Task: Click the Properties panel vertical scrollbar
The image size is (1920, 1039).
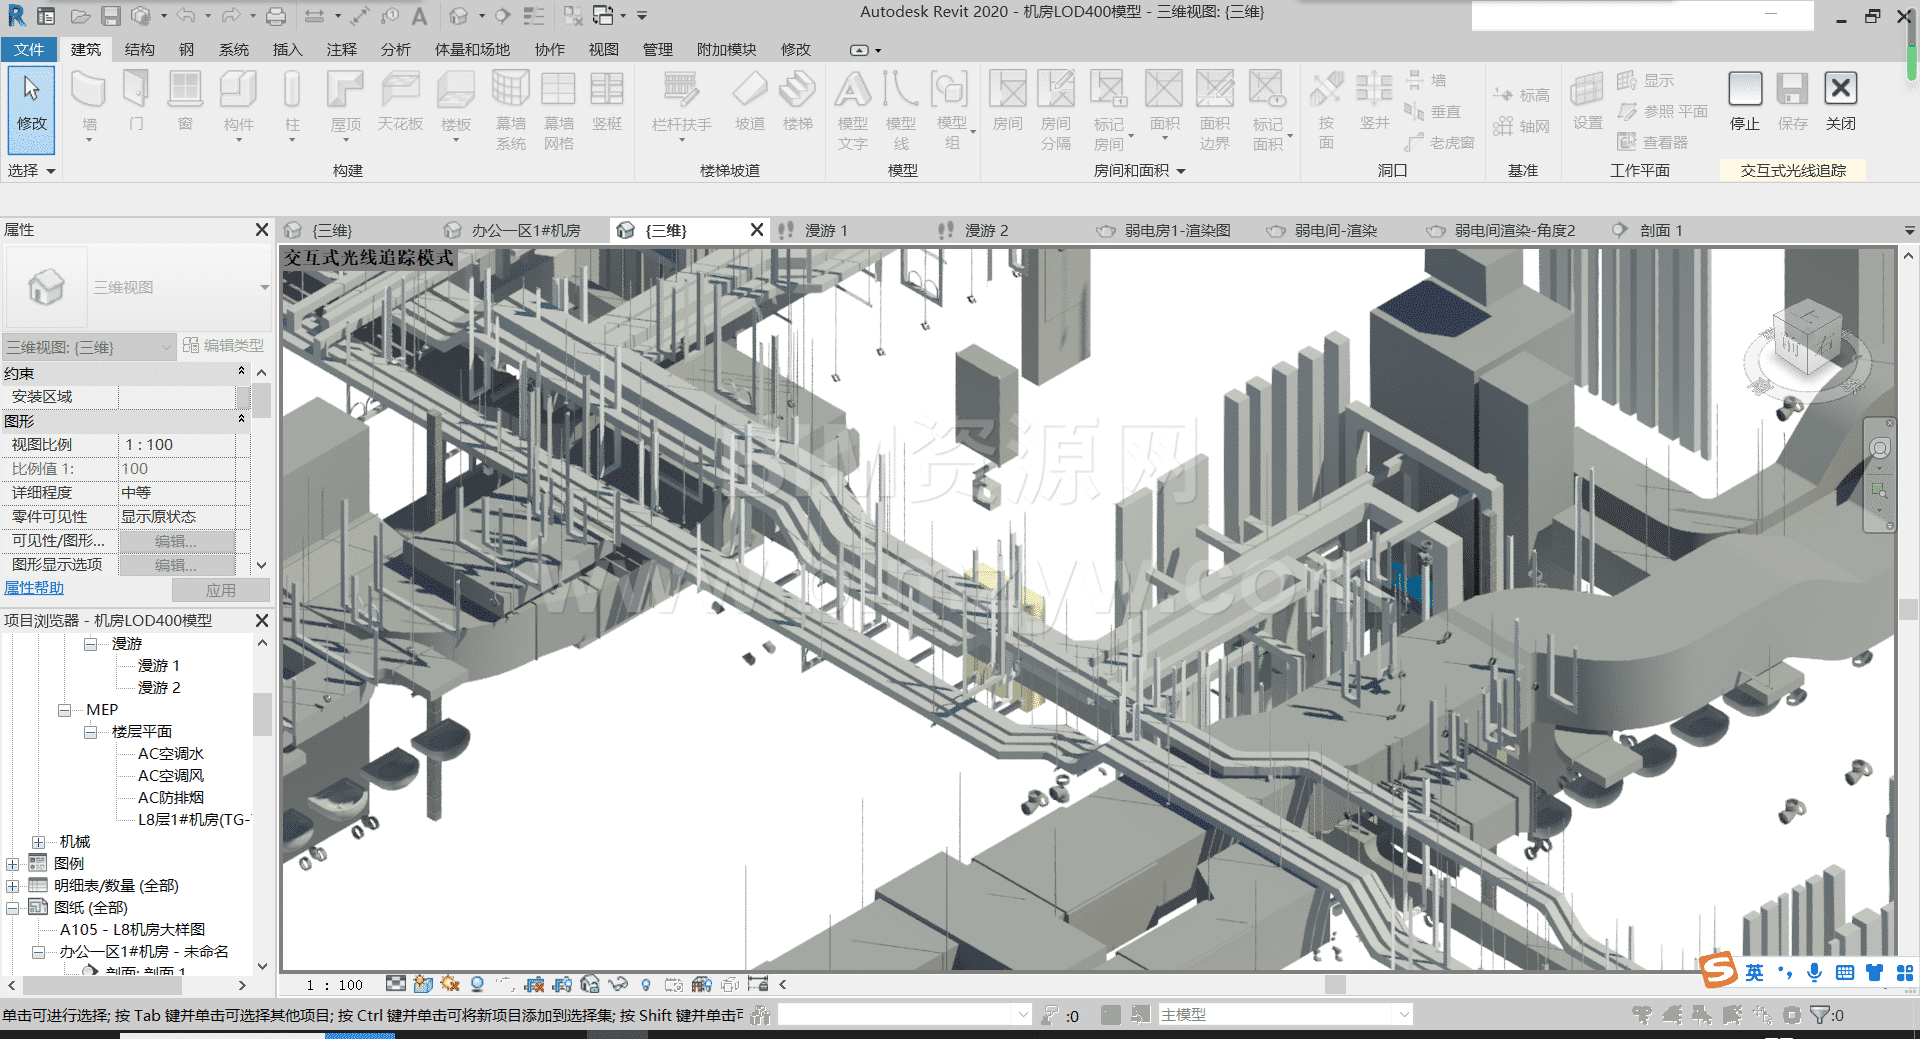Action: point(261,468)
